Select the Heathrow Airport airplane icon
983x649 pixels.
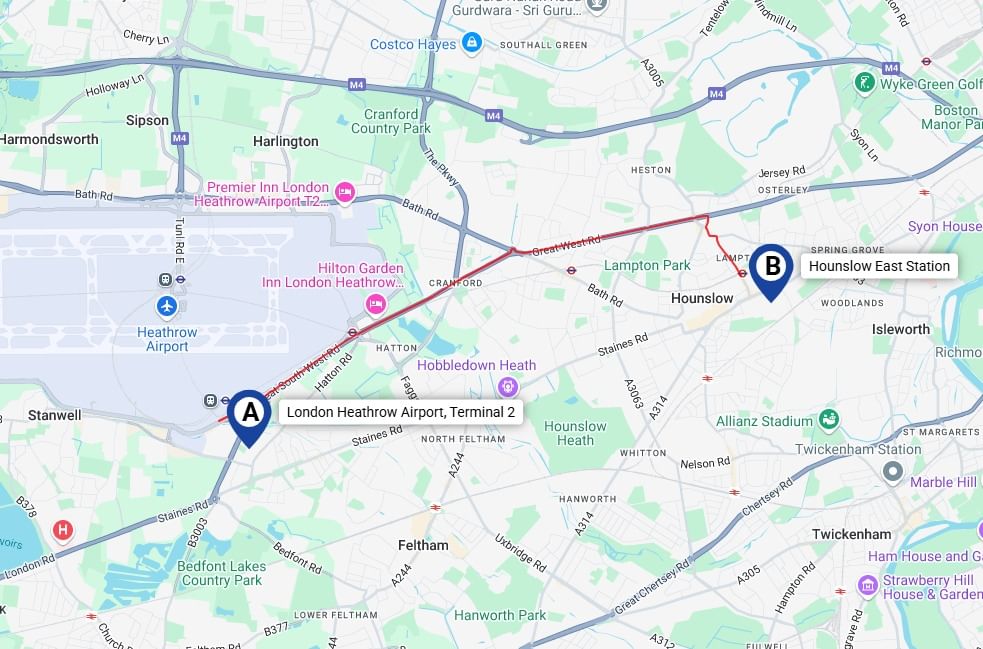[x=167, y=307]
